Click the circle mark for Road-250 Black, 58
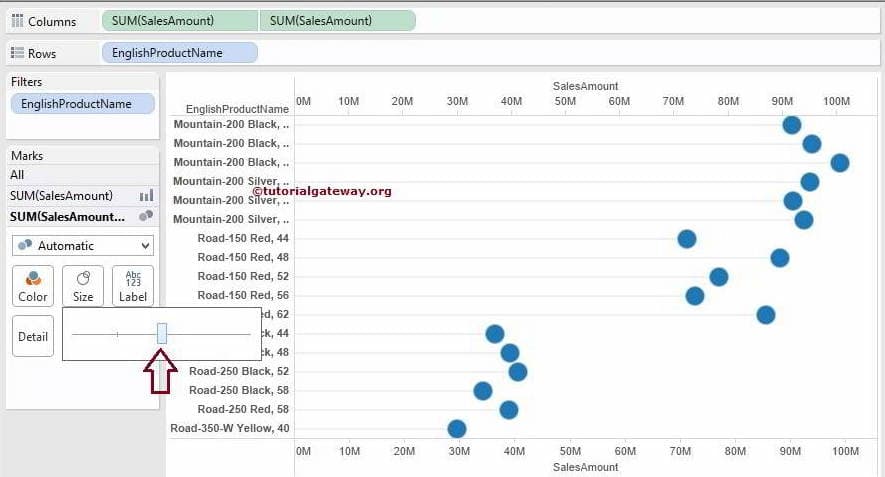 click(483, 391)
